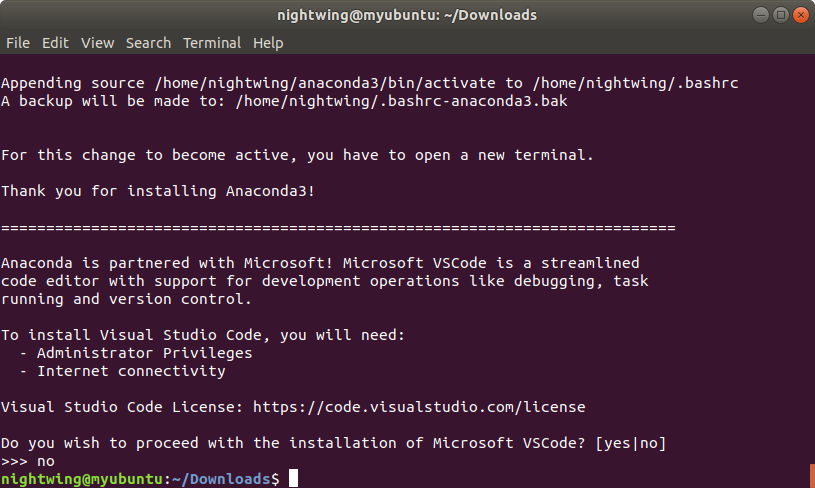Viewport: 815px width, 488px height.
Task: Open the Edit menu
Action: pyautogui.click(x=55, y=43)
